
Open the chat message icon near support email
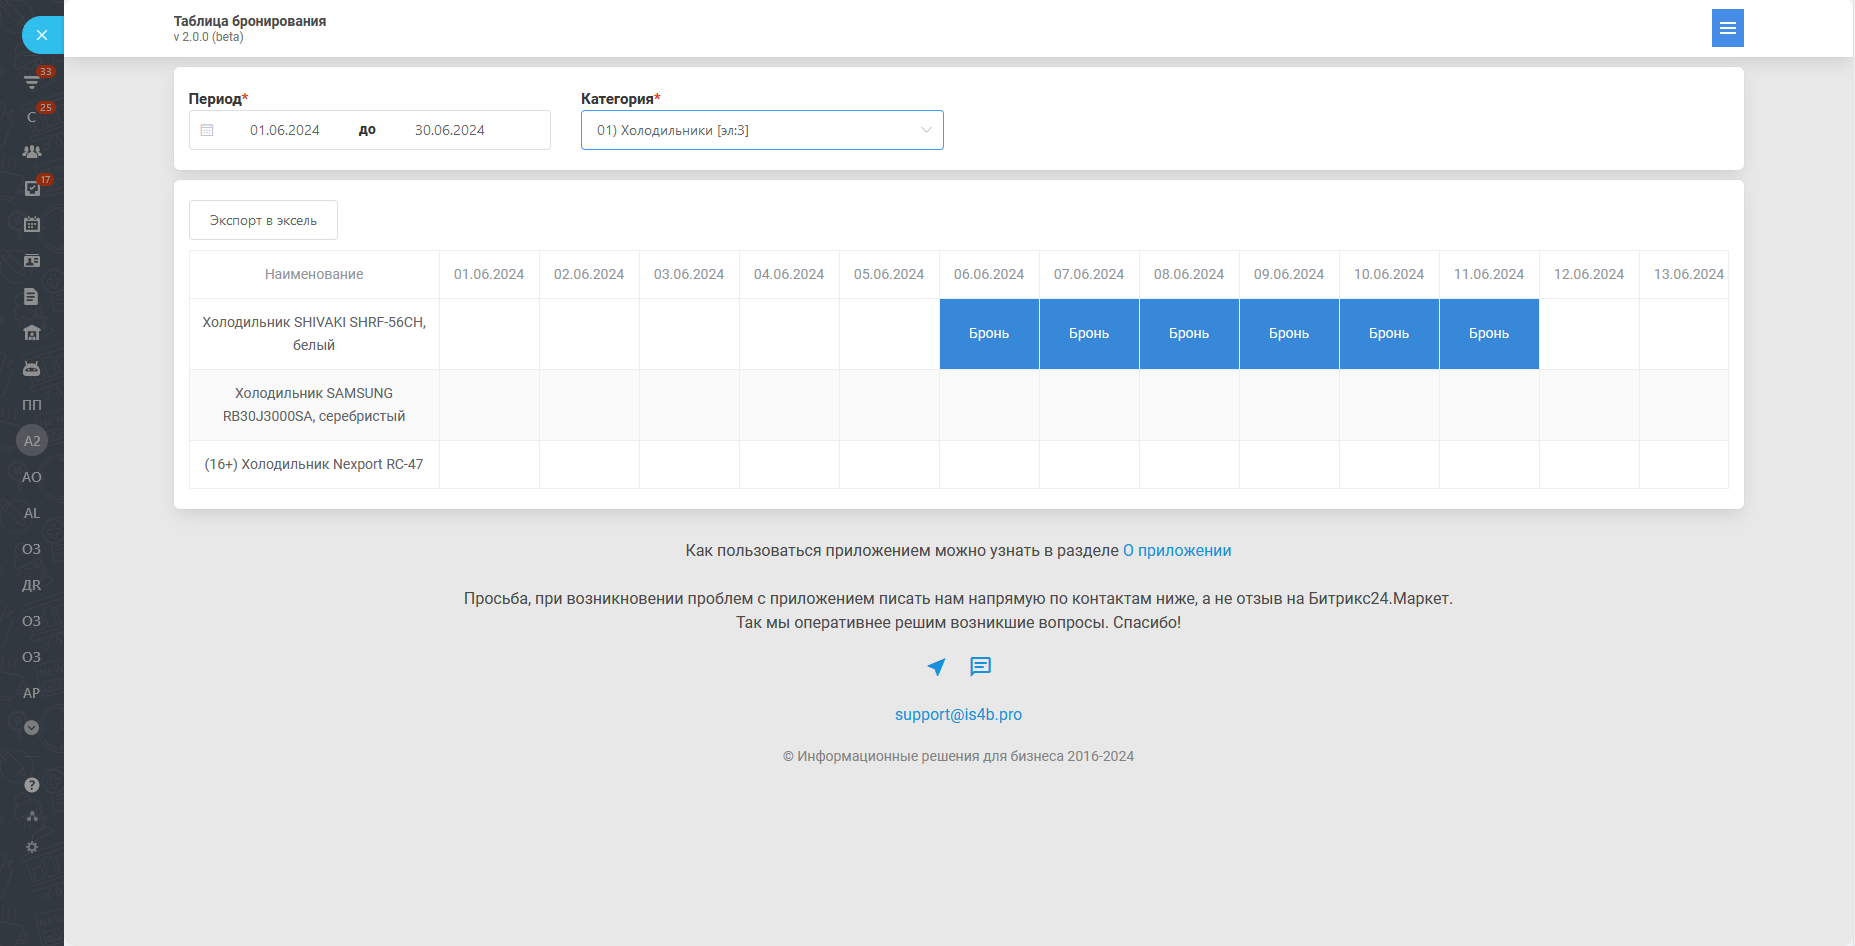click(x=980, y=667)
